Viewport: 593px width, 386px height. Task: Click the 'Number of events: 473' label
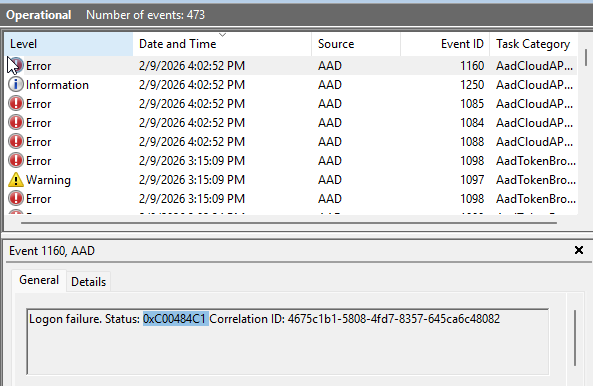(145, 15)
